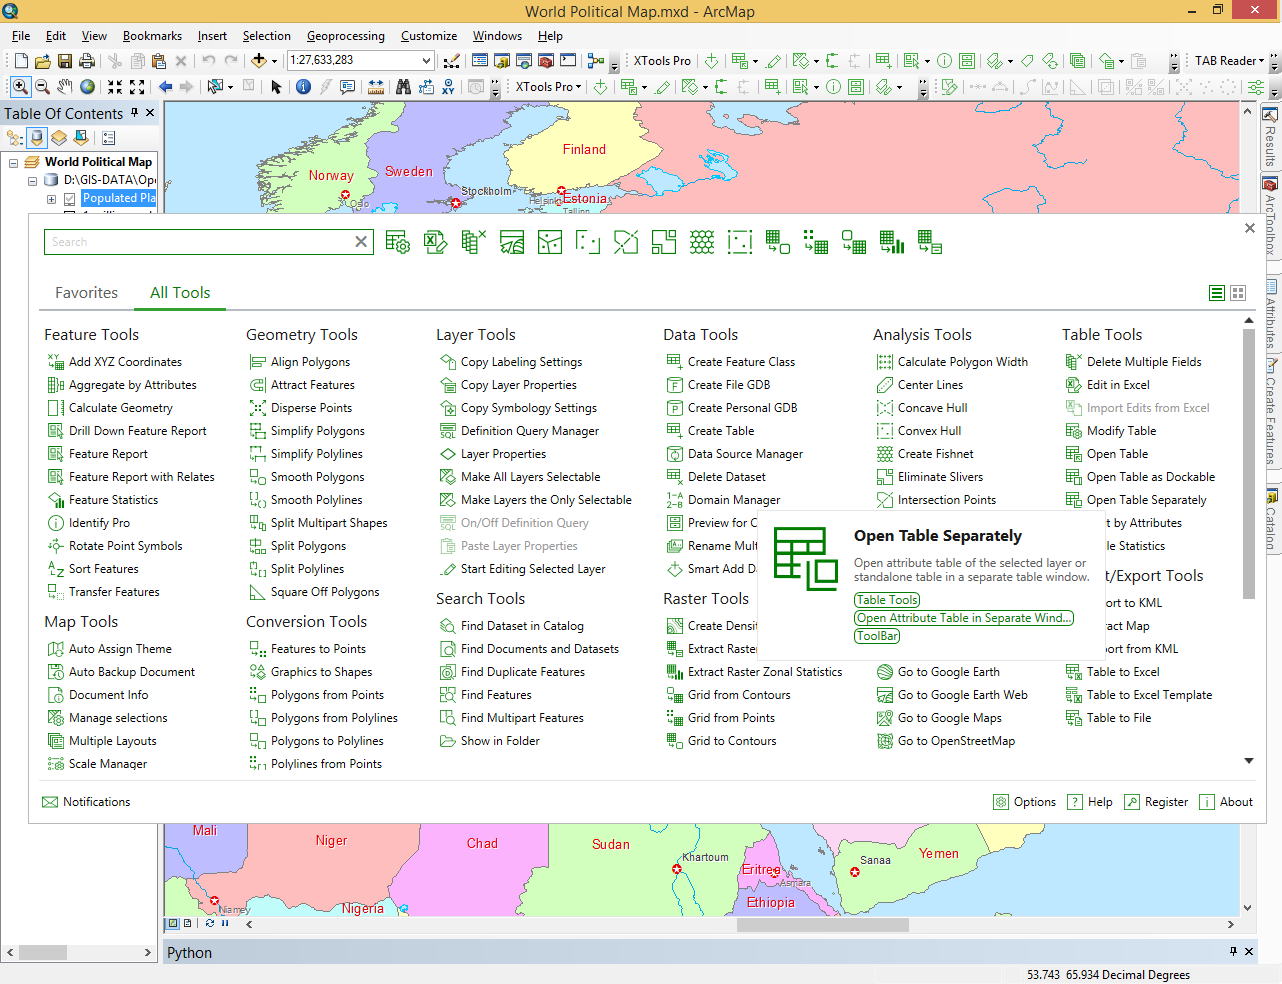Switch to List By Visibility view

click(x=59, y=137)
